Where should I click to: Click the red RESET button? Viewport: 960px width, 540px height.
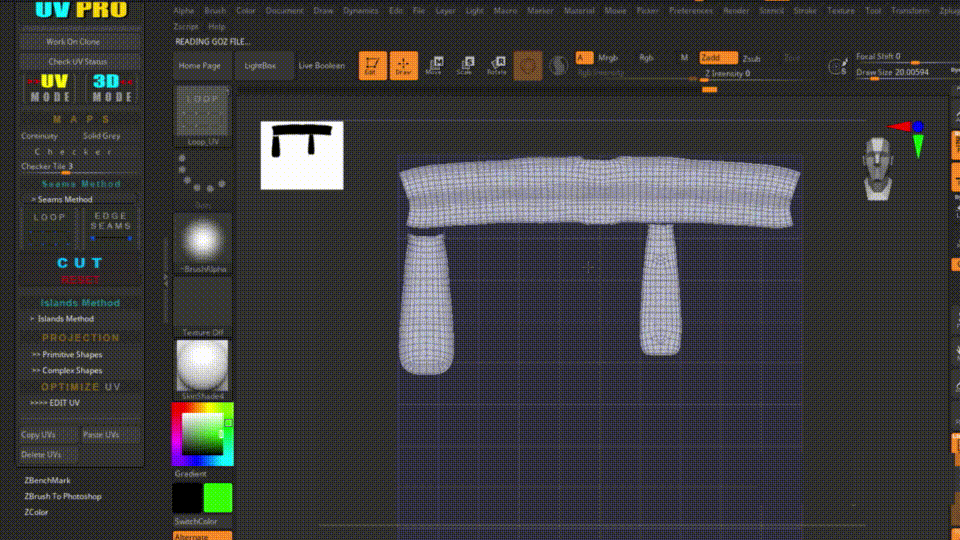pos(80,280)
